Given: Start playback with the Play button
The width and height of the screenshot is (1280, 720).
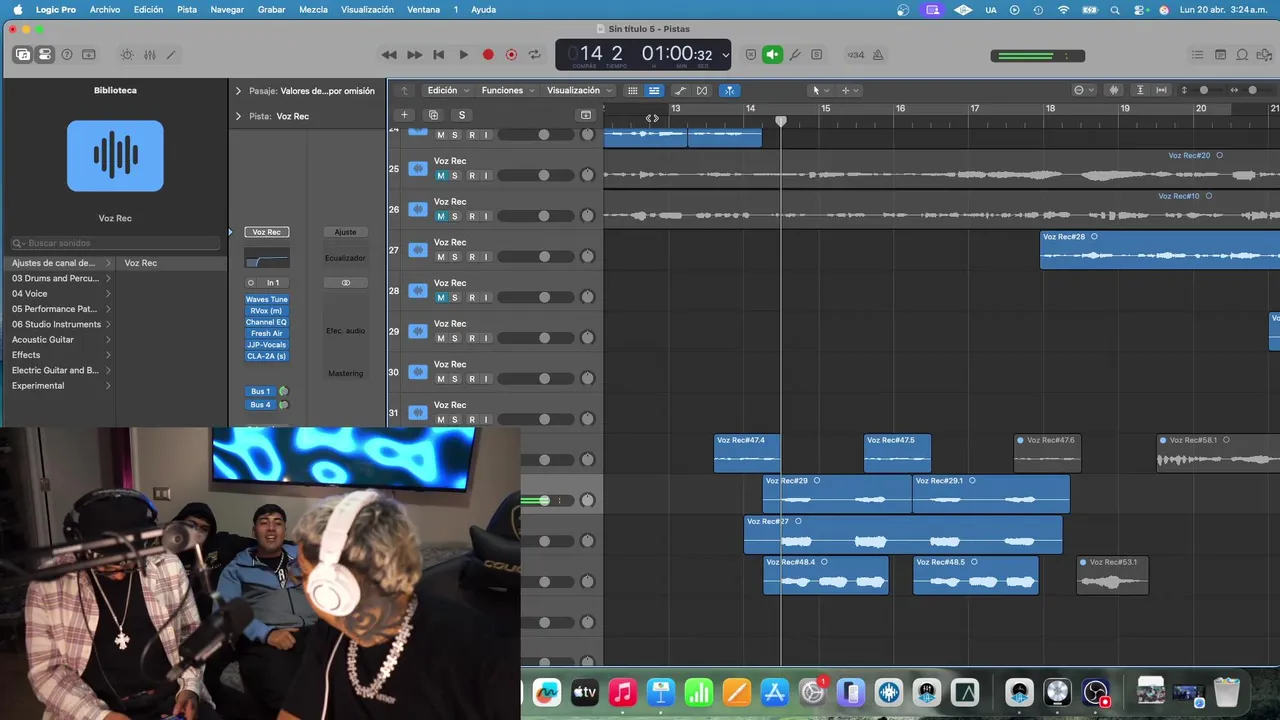Looking at the screenshot, I should [463, 55].
